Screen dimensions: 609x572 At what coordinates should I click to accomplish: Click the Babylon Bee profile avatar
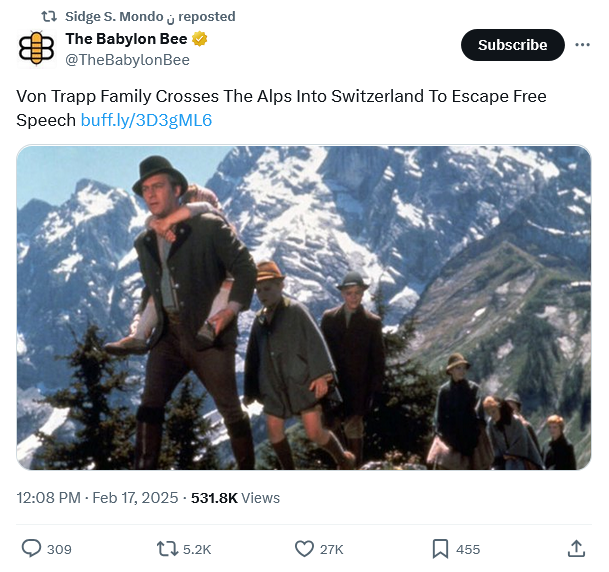(37, 47)
